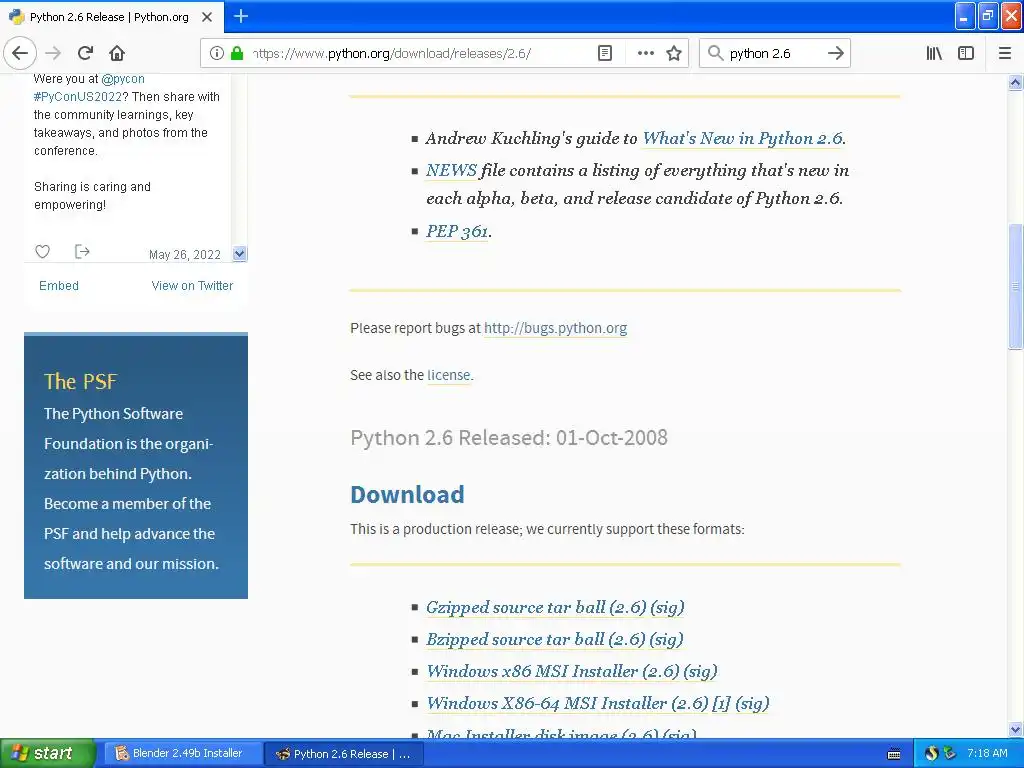Show site information icon in address bar
The height and width of the screenshot is (768, 1024).
click(216, 53)
